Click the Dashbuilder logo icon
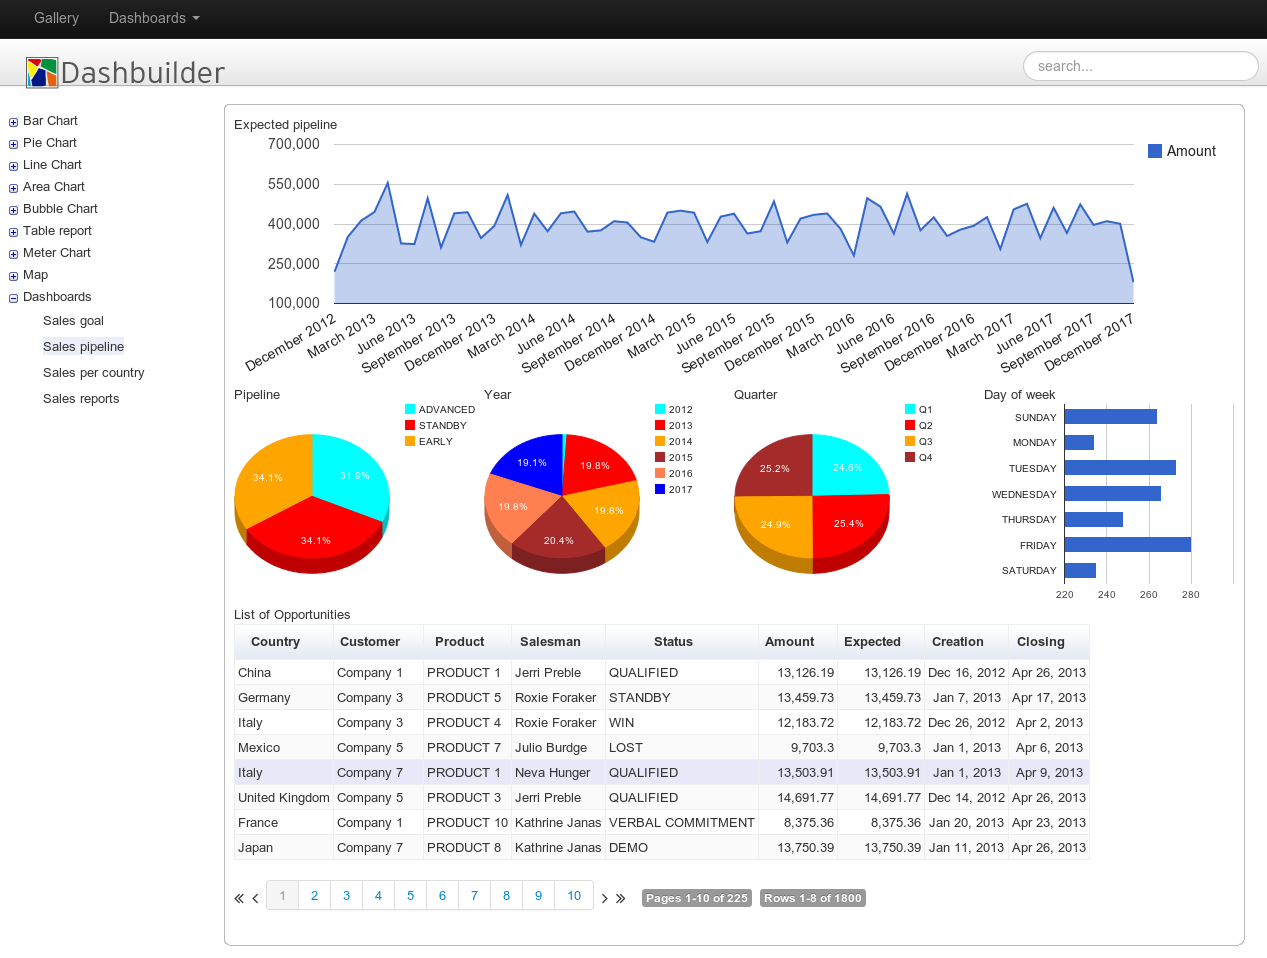 tap(42, 72)
